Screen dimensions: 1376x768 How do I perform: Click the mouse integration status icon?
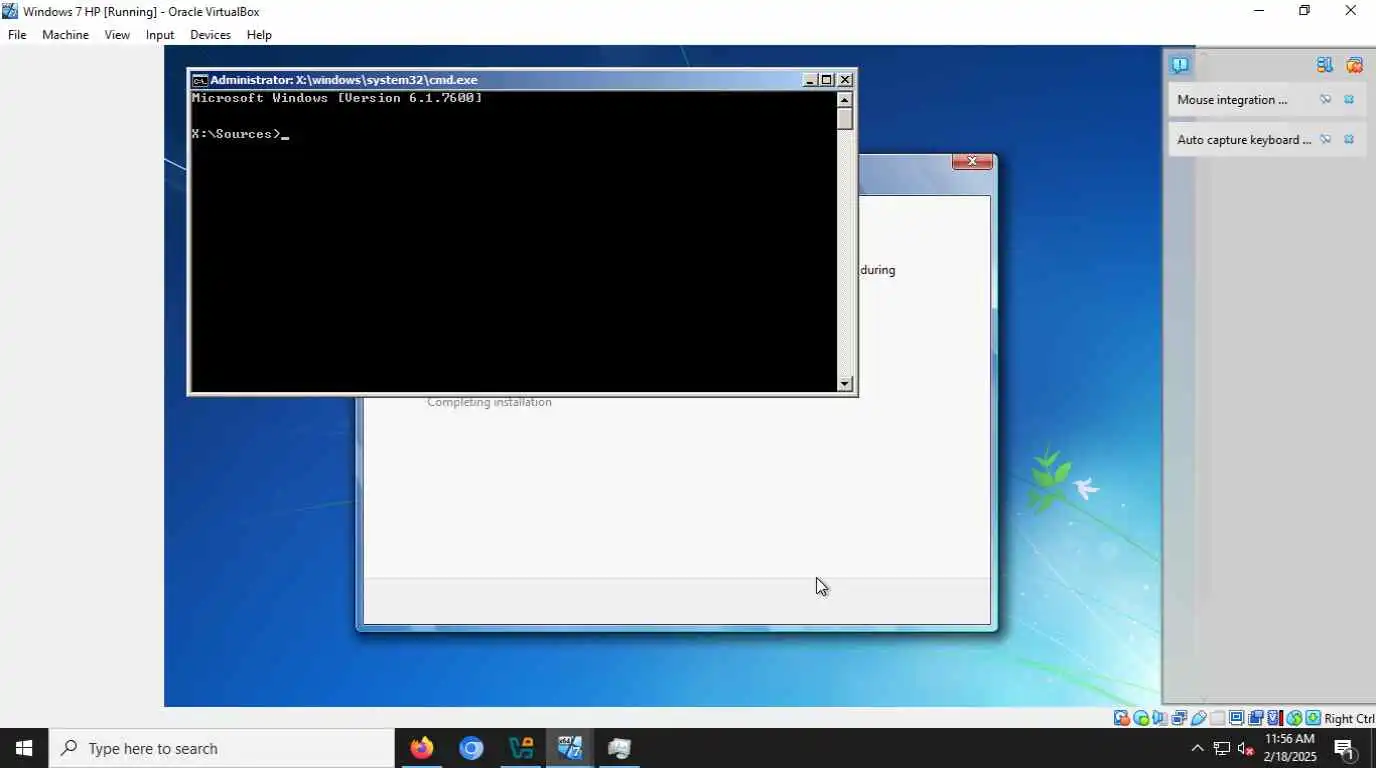[1294, 718]
